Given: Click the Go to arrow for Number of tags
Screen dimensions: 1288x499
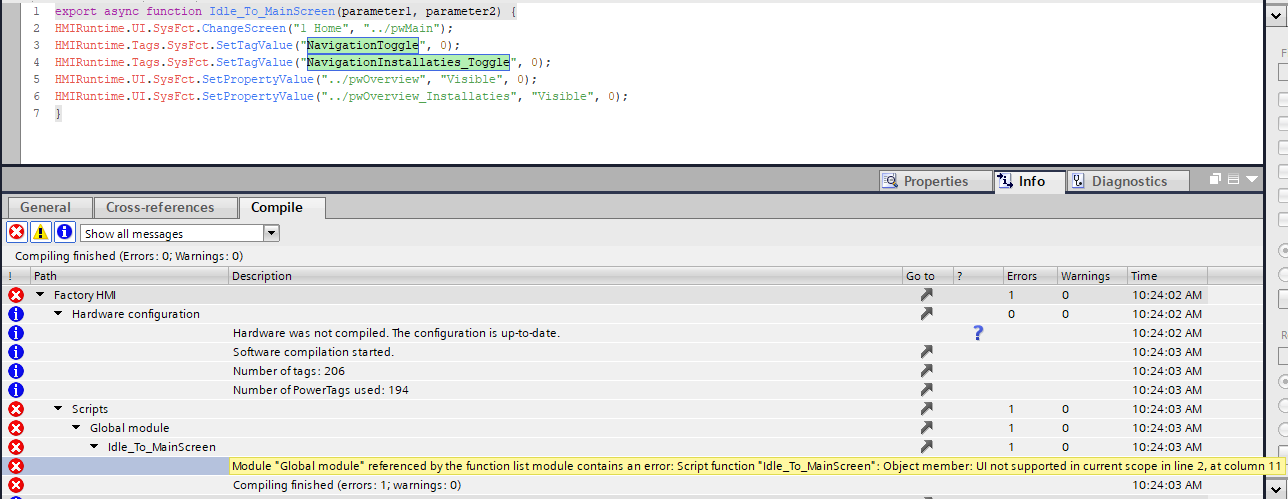Looking at the screenshot, I should [x=927, y=371].
